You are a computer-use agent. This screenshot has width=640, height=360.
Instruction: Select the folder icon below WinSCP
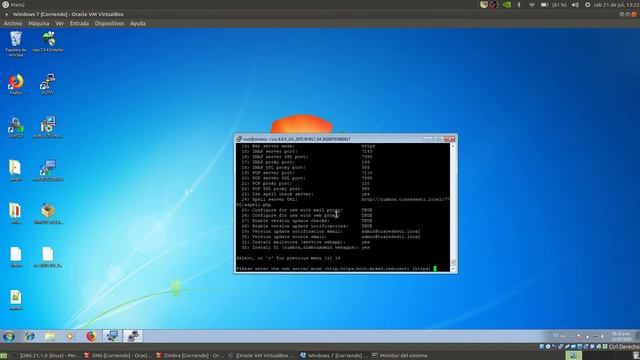click(16, 171)
